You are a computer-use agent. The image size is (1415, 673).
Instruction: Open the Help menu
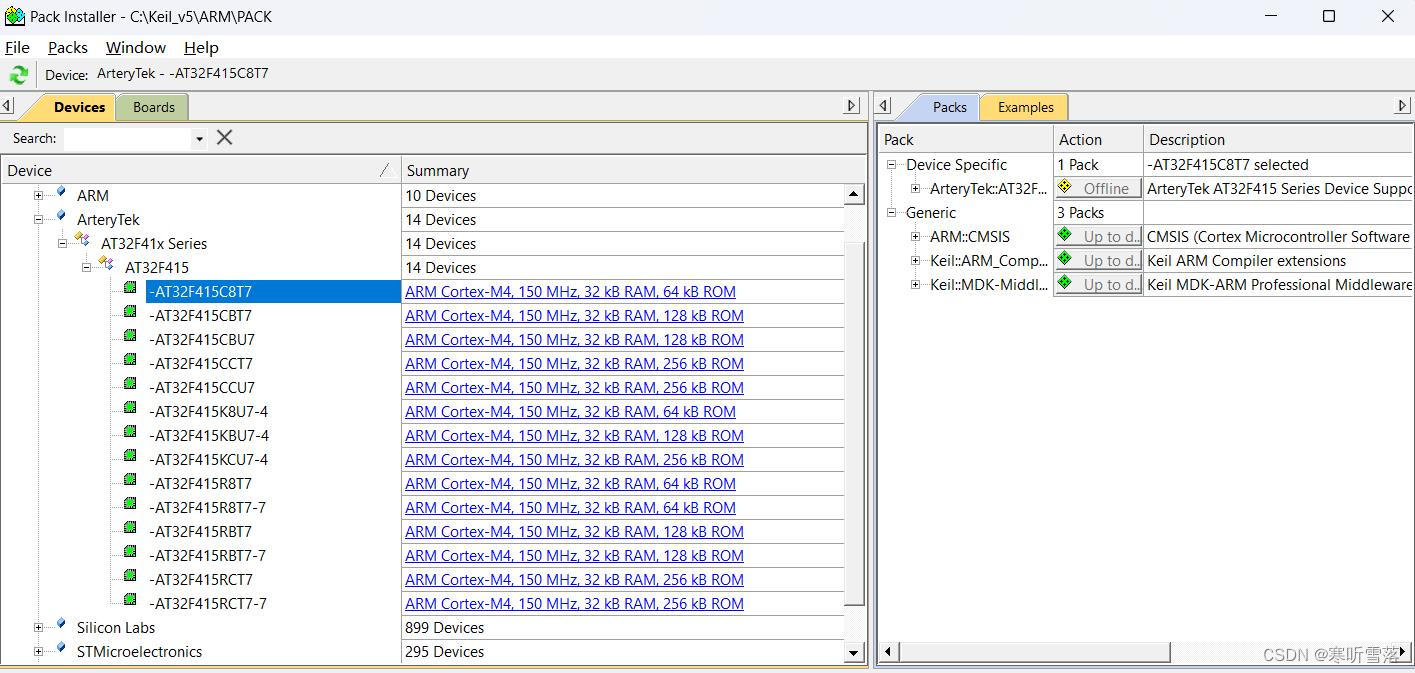pyautogui.click(x=201, y=47)
